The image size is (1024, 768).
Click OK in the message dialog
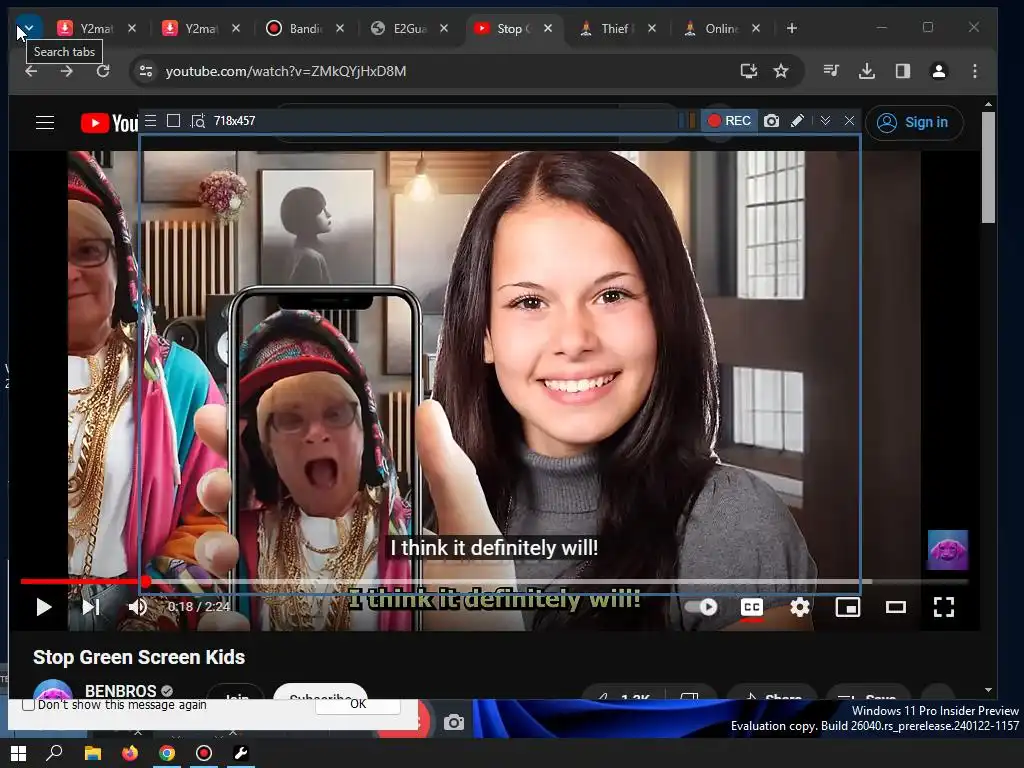[358, 704]
